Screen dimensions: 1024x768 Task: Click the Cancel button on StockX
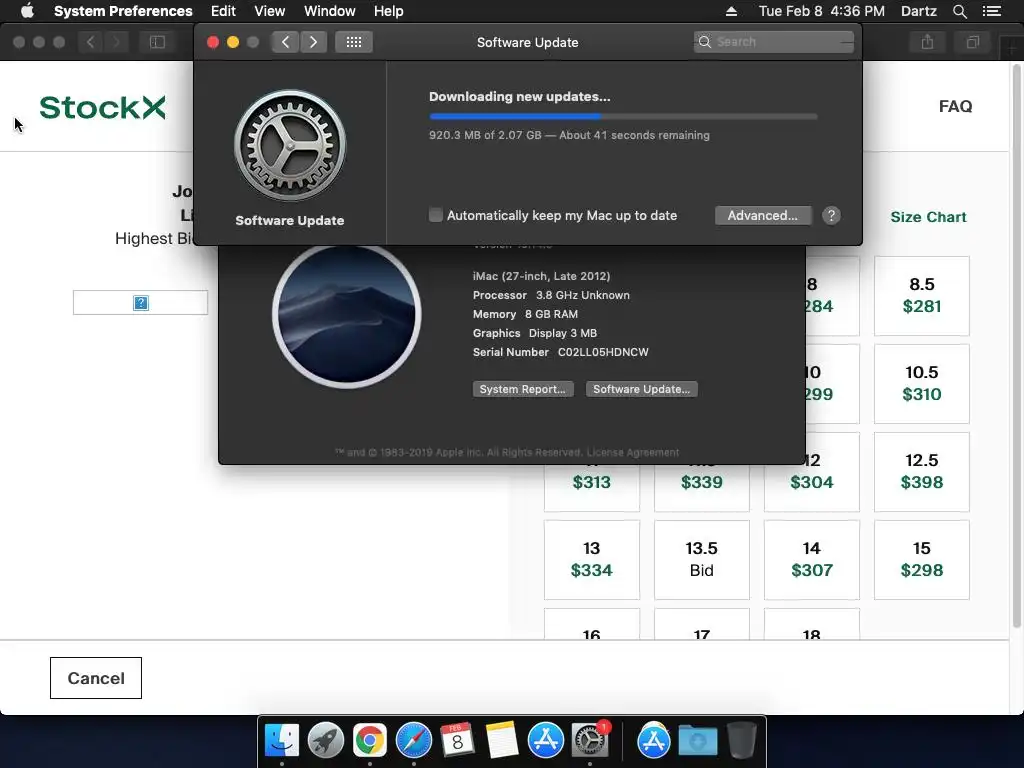[x=96, y=678]
